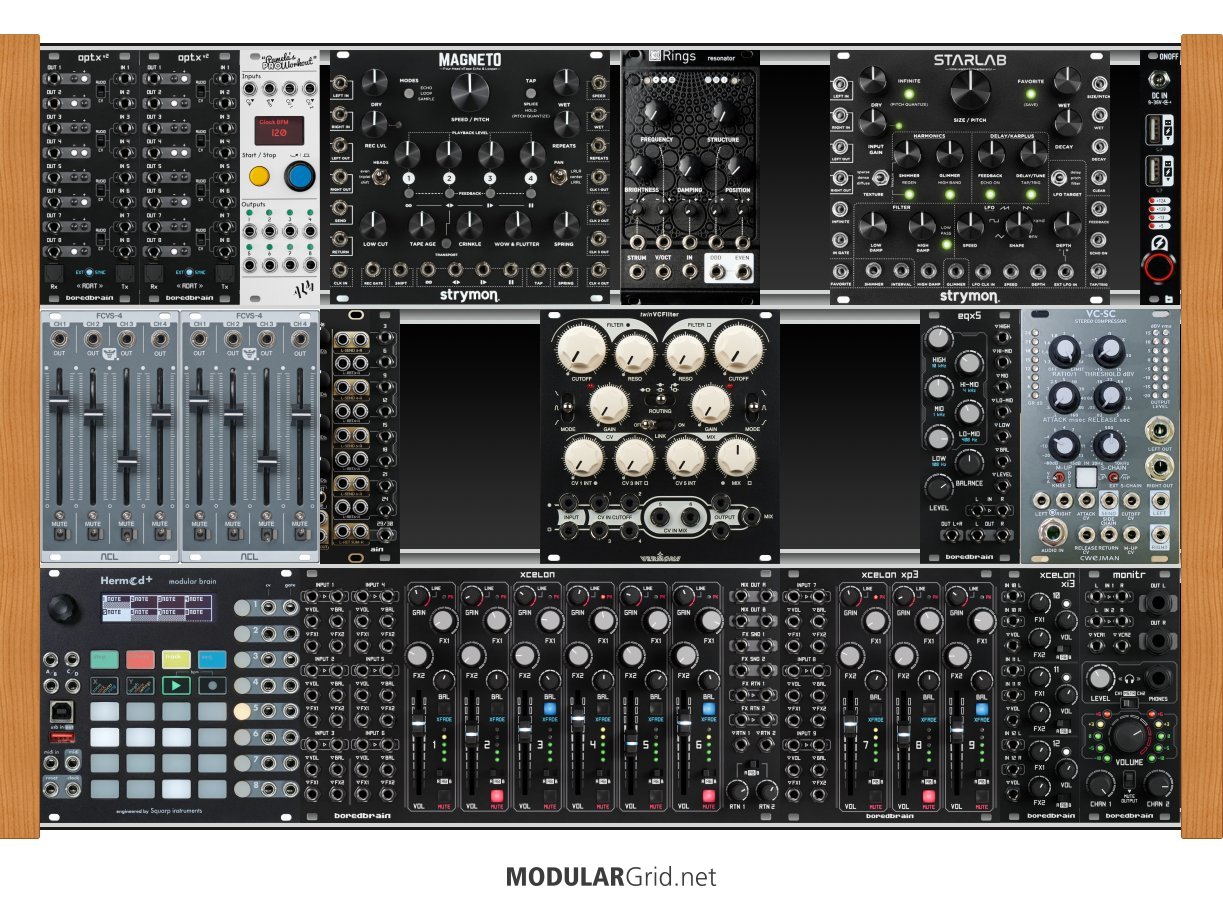Click the yellow Start/Stop button on Pamela's Workout
Viewport: 1223px width, 898px height.
(x=259, y=178)
